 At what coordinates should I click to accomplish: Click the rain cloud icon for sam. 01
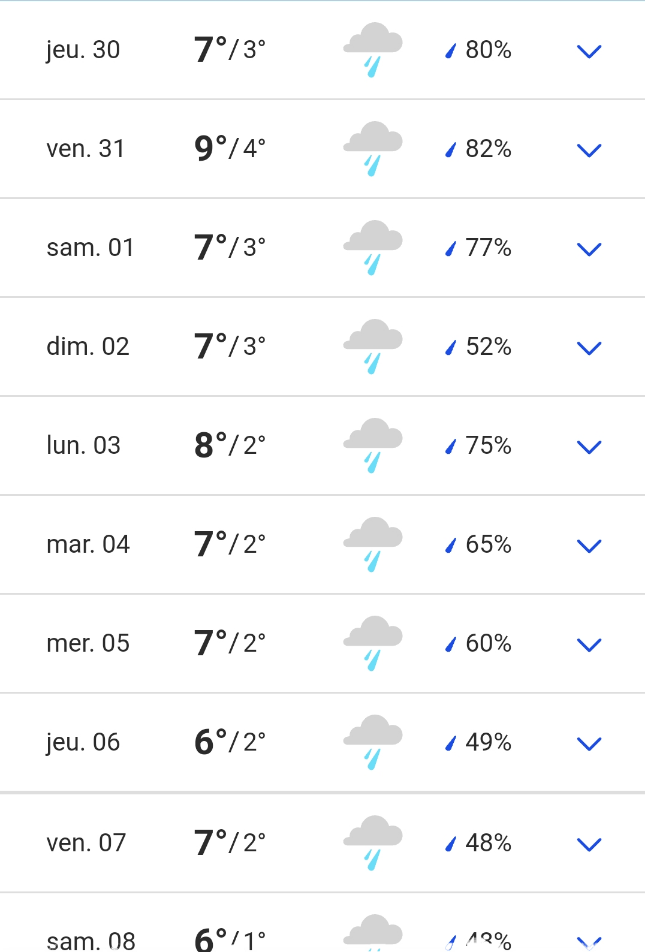pos(373,248)
